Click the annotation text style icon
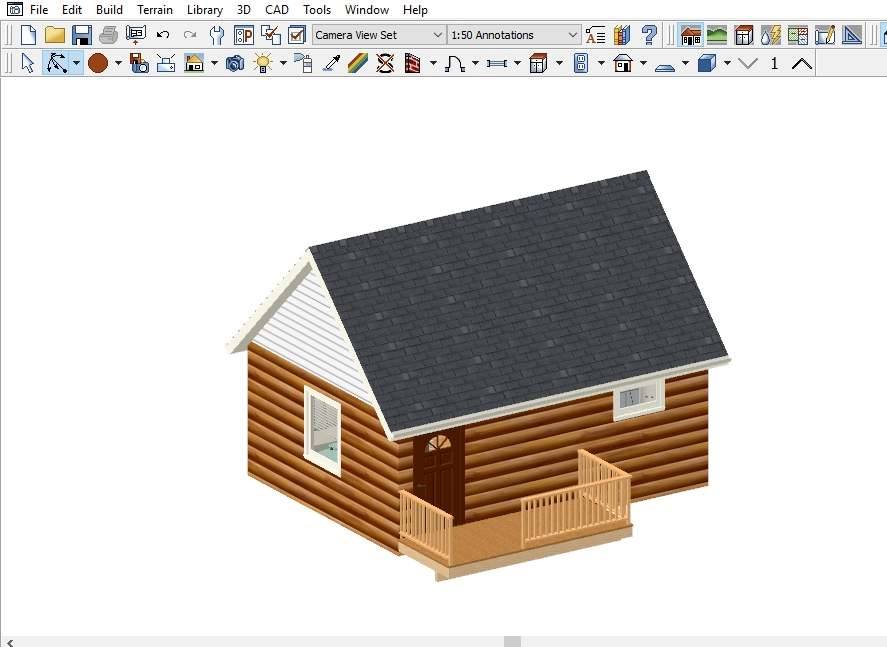The width and height of the screenshot is (887, 647). click(x=595, y=35)
